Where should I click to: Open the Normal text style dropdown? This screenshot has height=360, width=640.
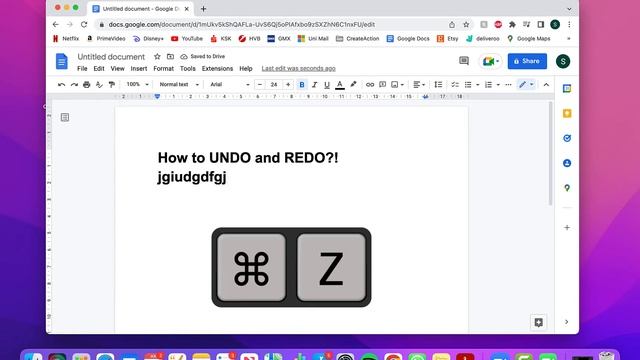pyautogui.click(x=179, y=84)
